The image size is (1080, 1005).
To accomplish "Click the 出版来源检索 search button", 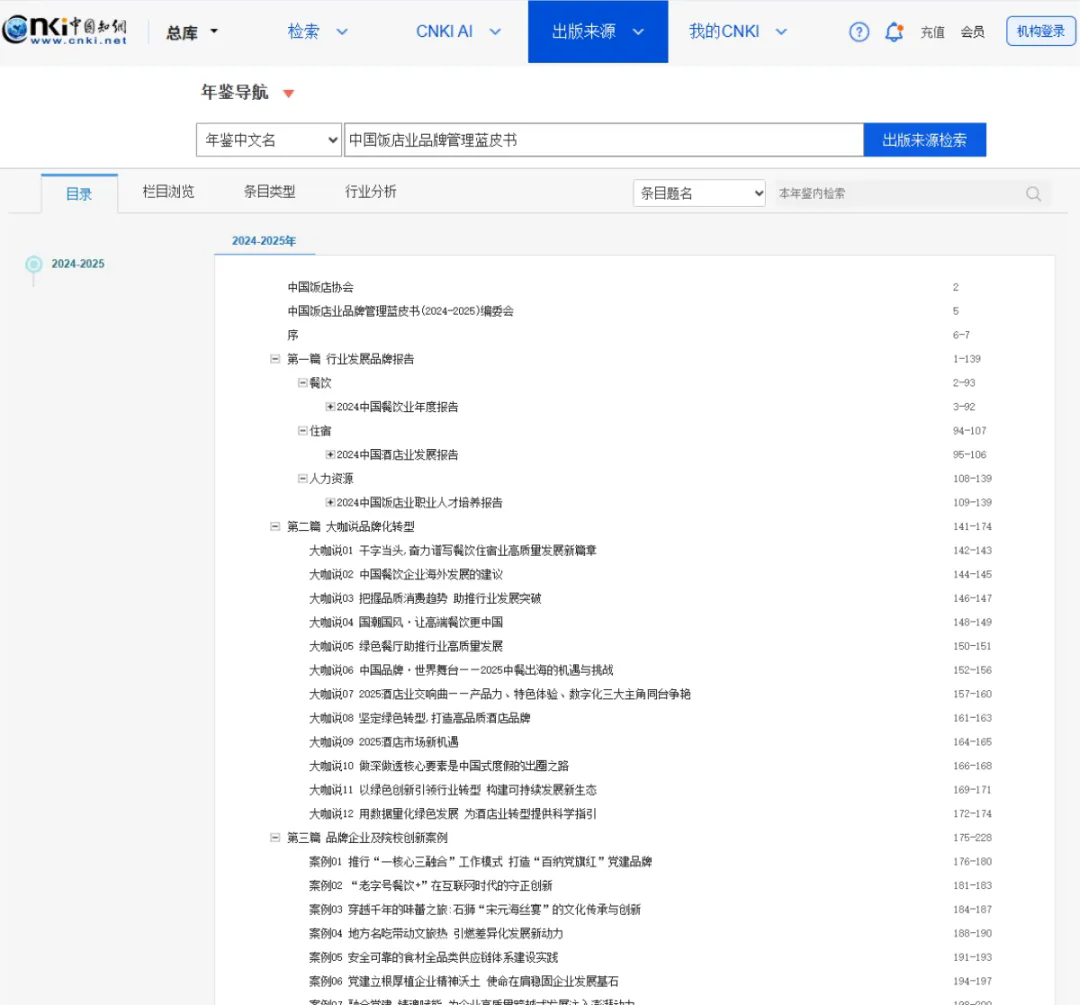I will (924, 139).
